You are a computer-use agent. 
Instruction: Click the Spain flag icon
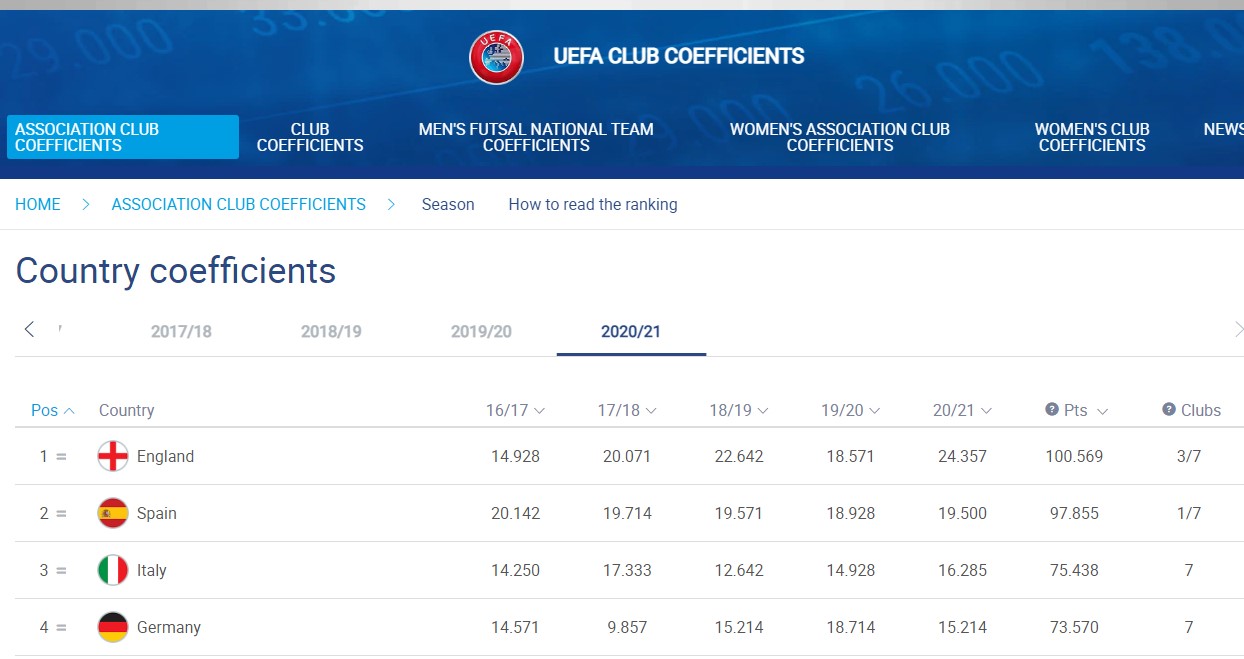click(113, 514)
